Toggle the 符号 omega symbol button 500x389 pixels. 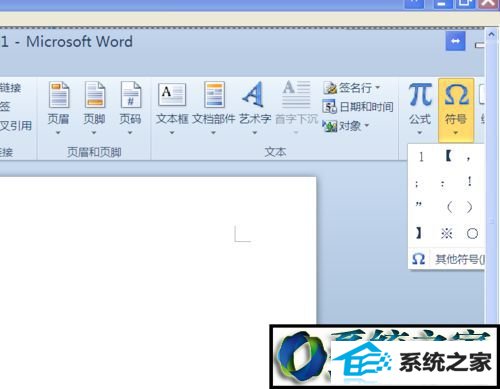[x=456, y=110]
